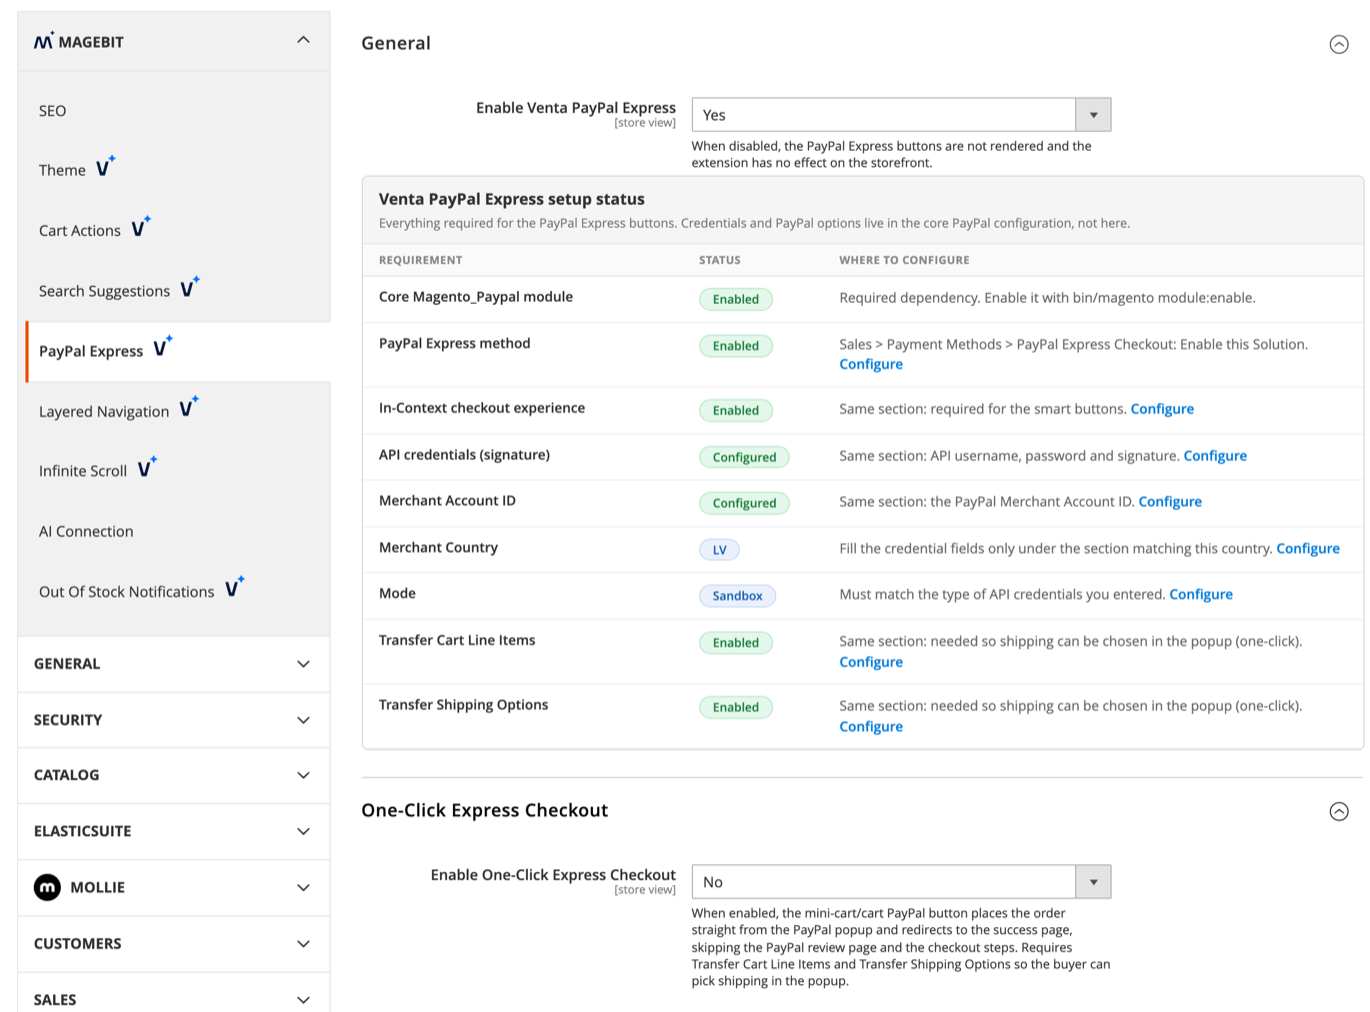Click the Magebit logo icon

pos(44,41)
